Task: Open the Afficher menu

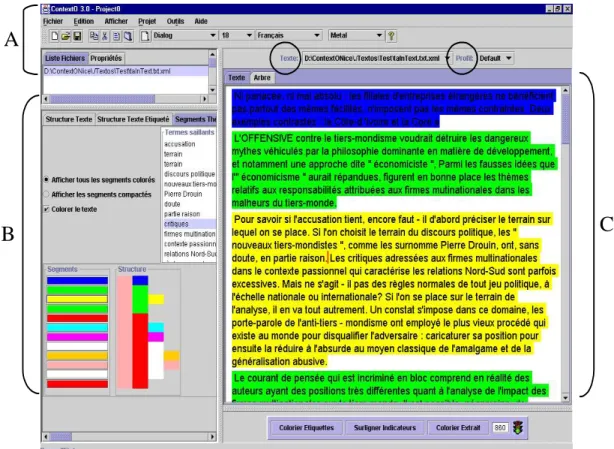Action: click(116, 21)
